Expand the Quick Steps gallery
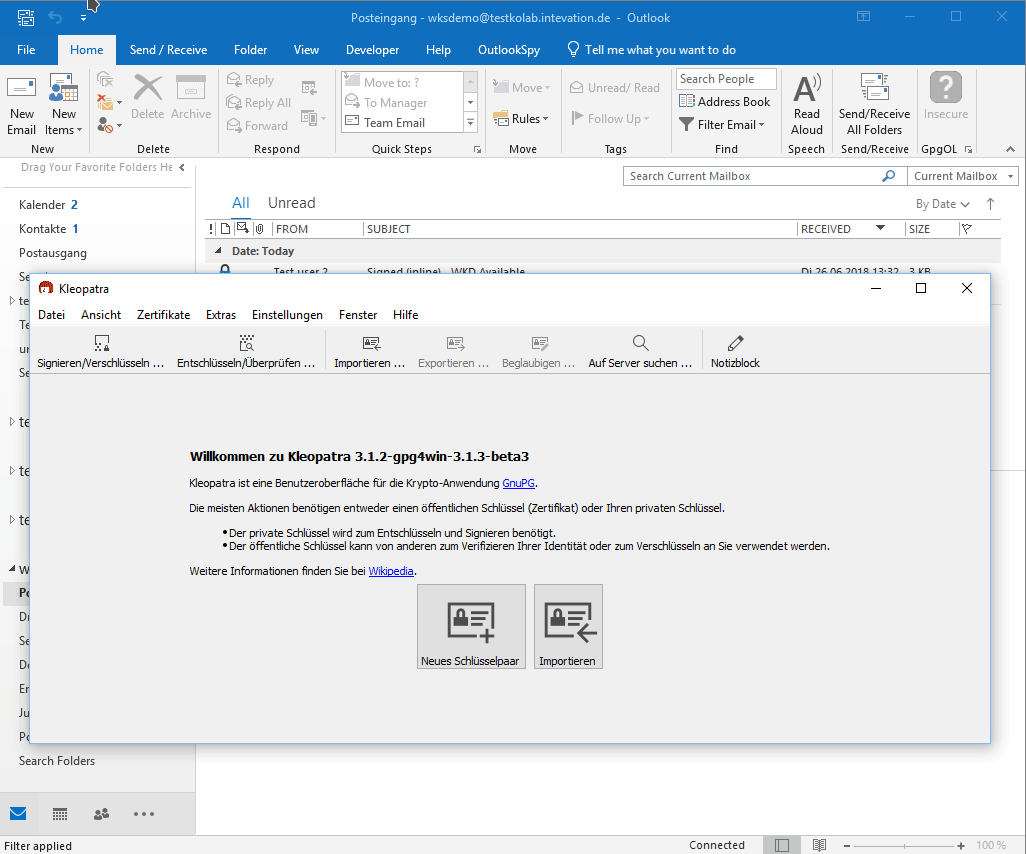Viewport: 1026px width, 854px height. pyautogui.click(x=470, y=122)
